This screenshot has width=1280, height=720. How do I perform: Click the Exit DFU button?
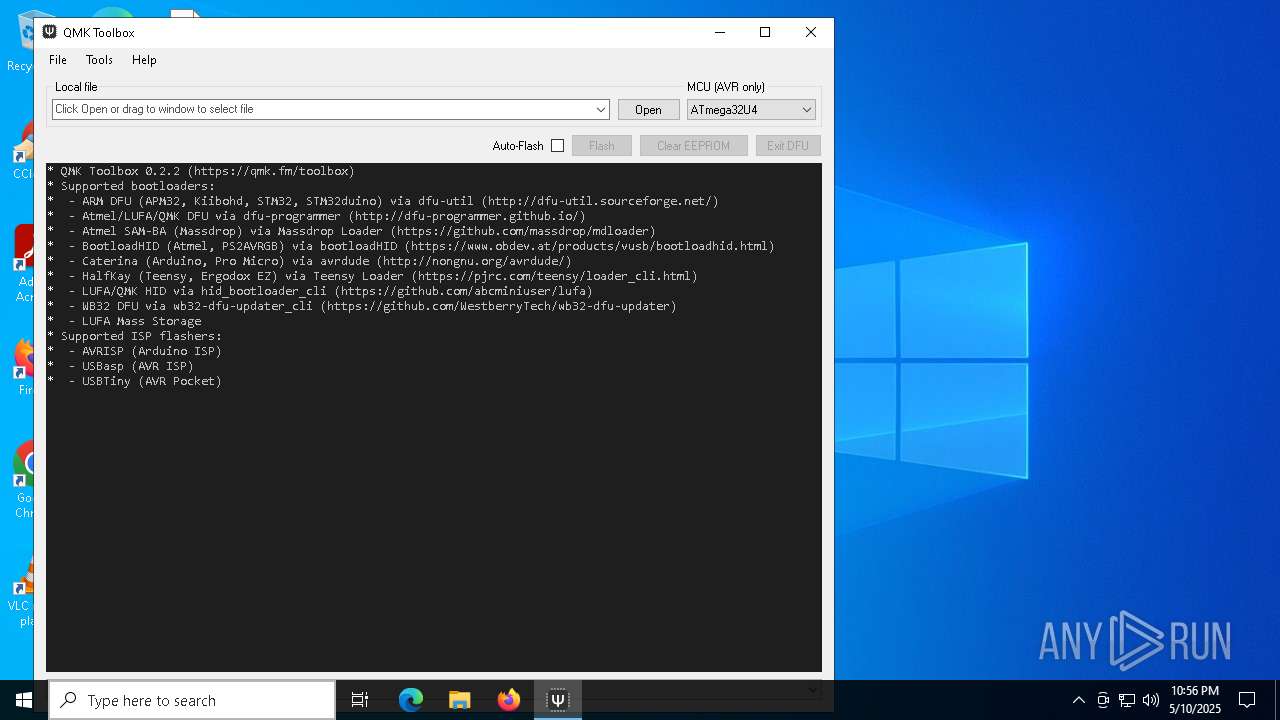coord(788,146)
